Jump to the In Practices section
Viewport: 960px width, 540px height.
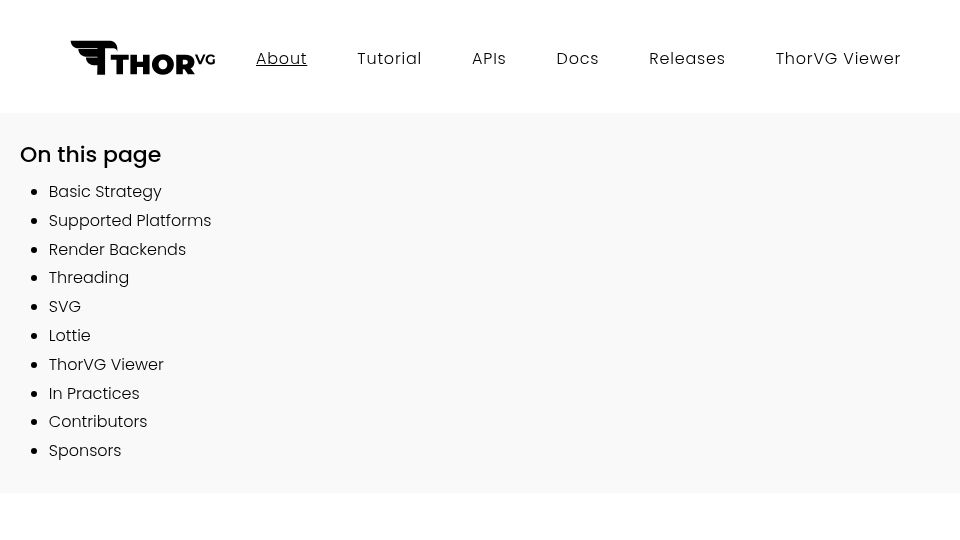point(94,393)
